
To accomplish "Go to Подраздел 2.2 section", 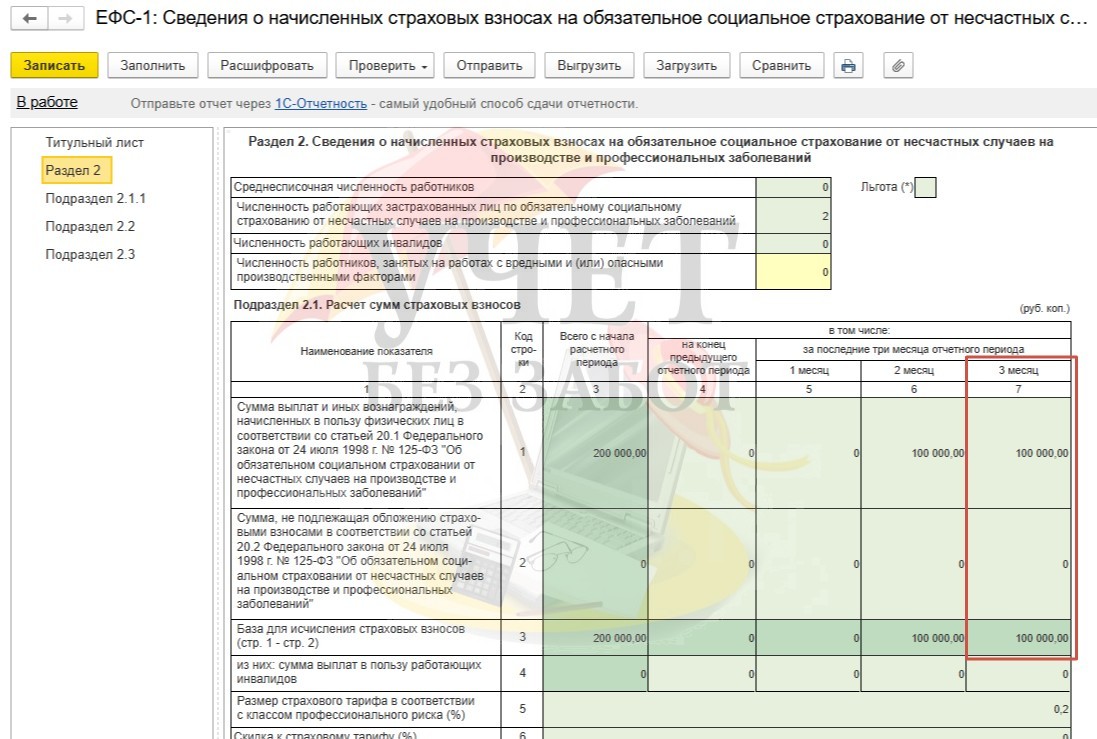I will point(90,227).
